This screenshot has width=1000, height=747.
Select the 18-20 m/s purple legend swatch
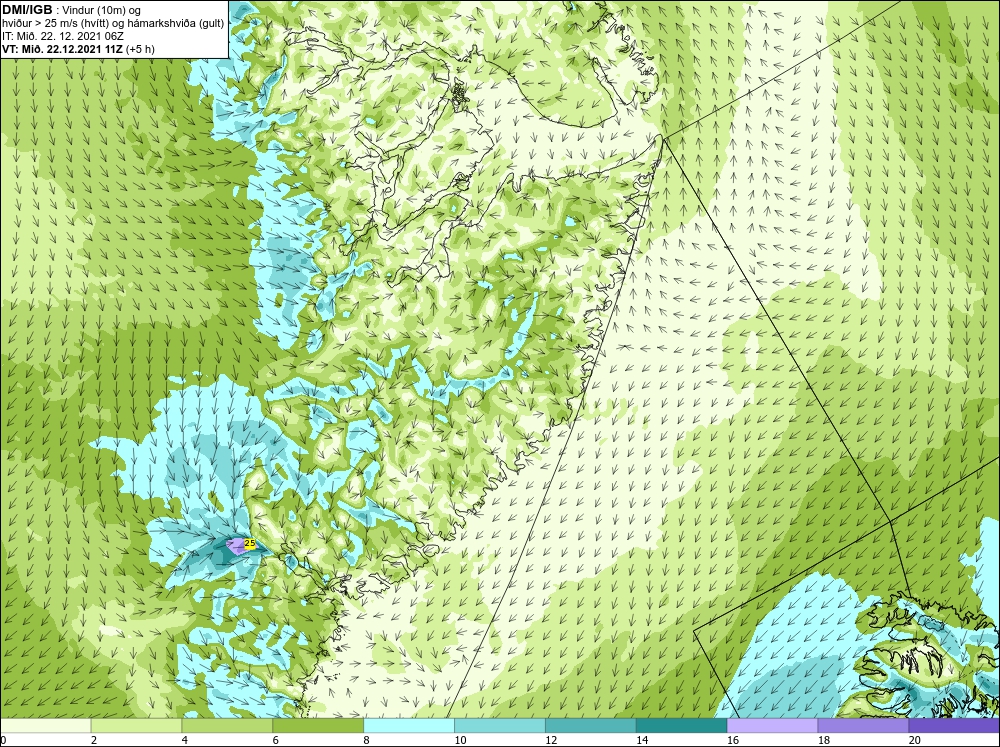863,726
